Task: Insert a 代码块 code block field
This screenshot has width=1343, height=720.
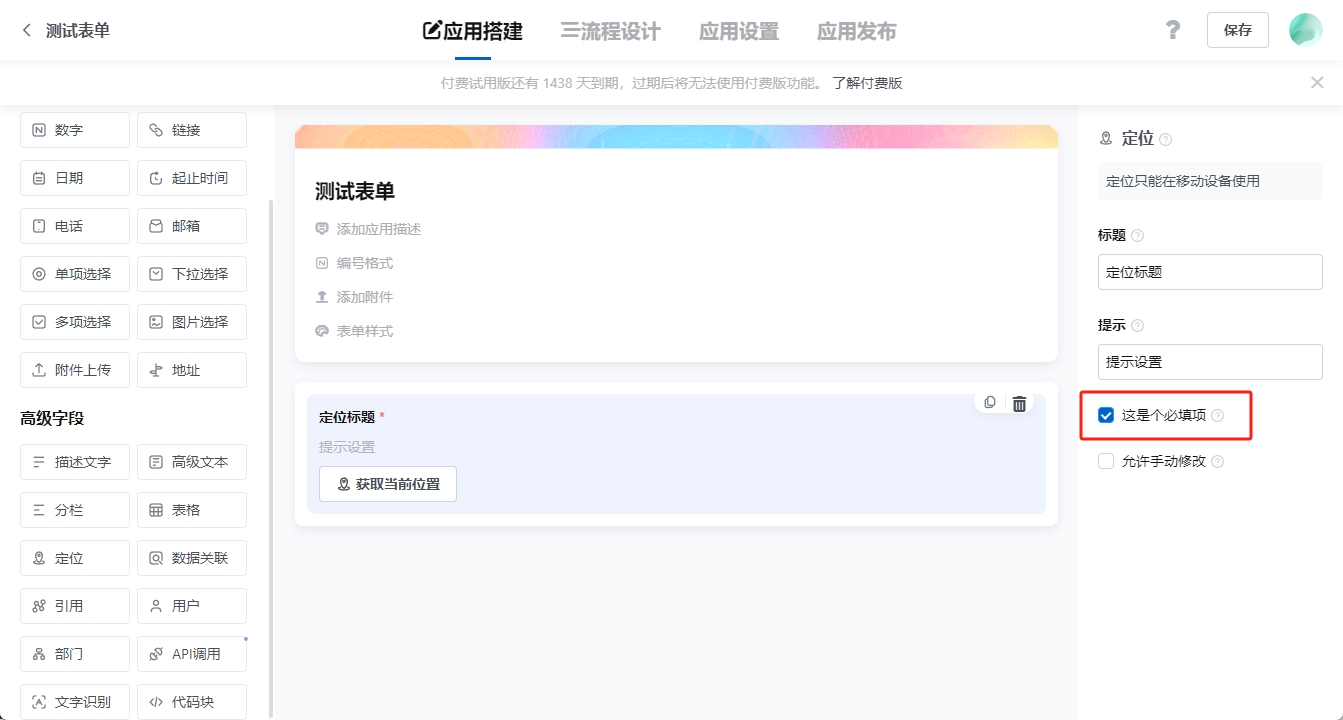Action: pos(191,701)
